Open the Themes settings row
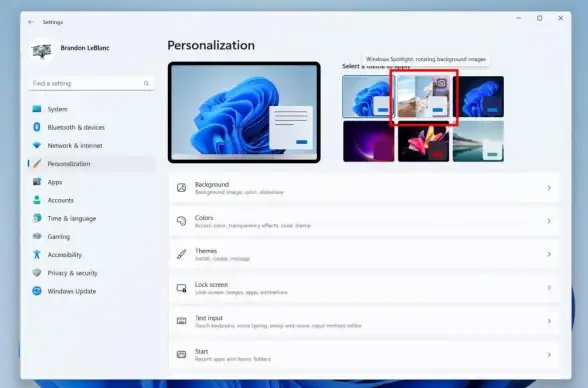Image resolution: width=588 pixels, height=388 pixels. tap(364, 254)
